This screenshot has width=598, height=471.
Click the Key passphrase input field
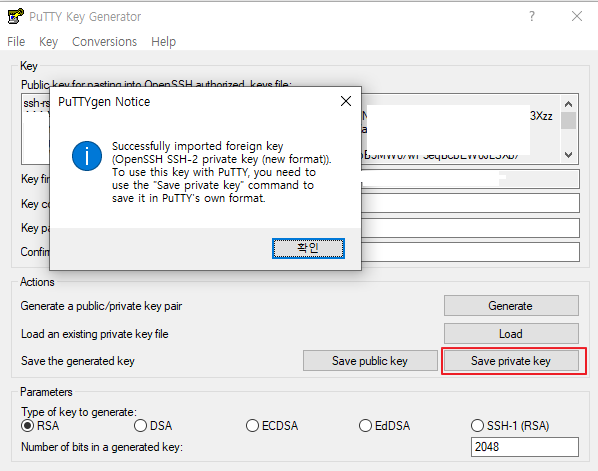pos(470,228)
